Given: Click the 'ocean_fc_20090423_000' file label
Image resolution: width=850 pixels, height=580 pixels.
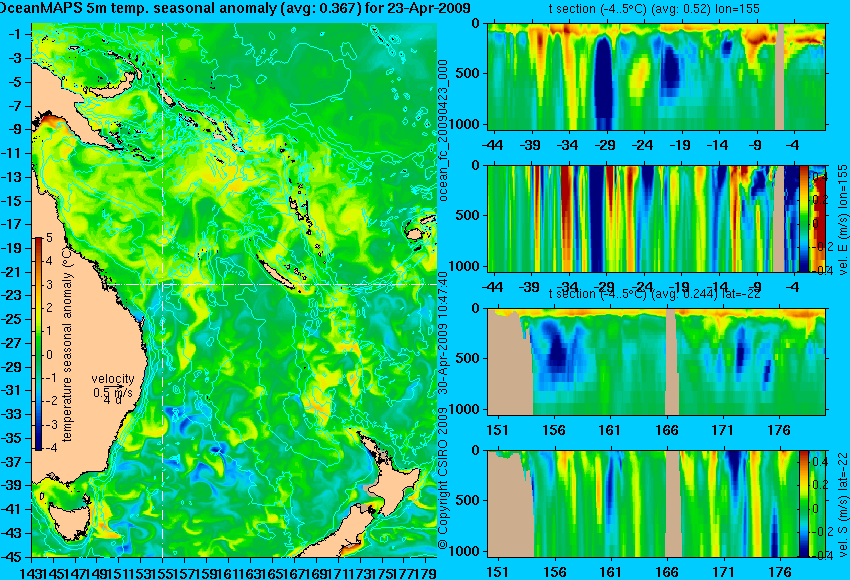Looking at the screenshot, I should click(x=443, y=130).
